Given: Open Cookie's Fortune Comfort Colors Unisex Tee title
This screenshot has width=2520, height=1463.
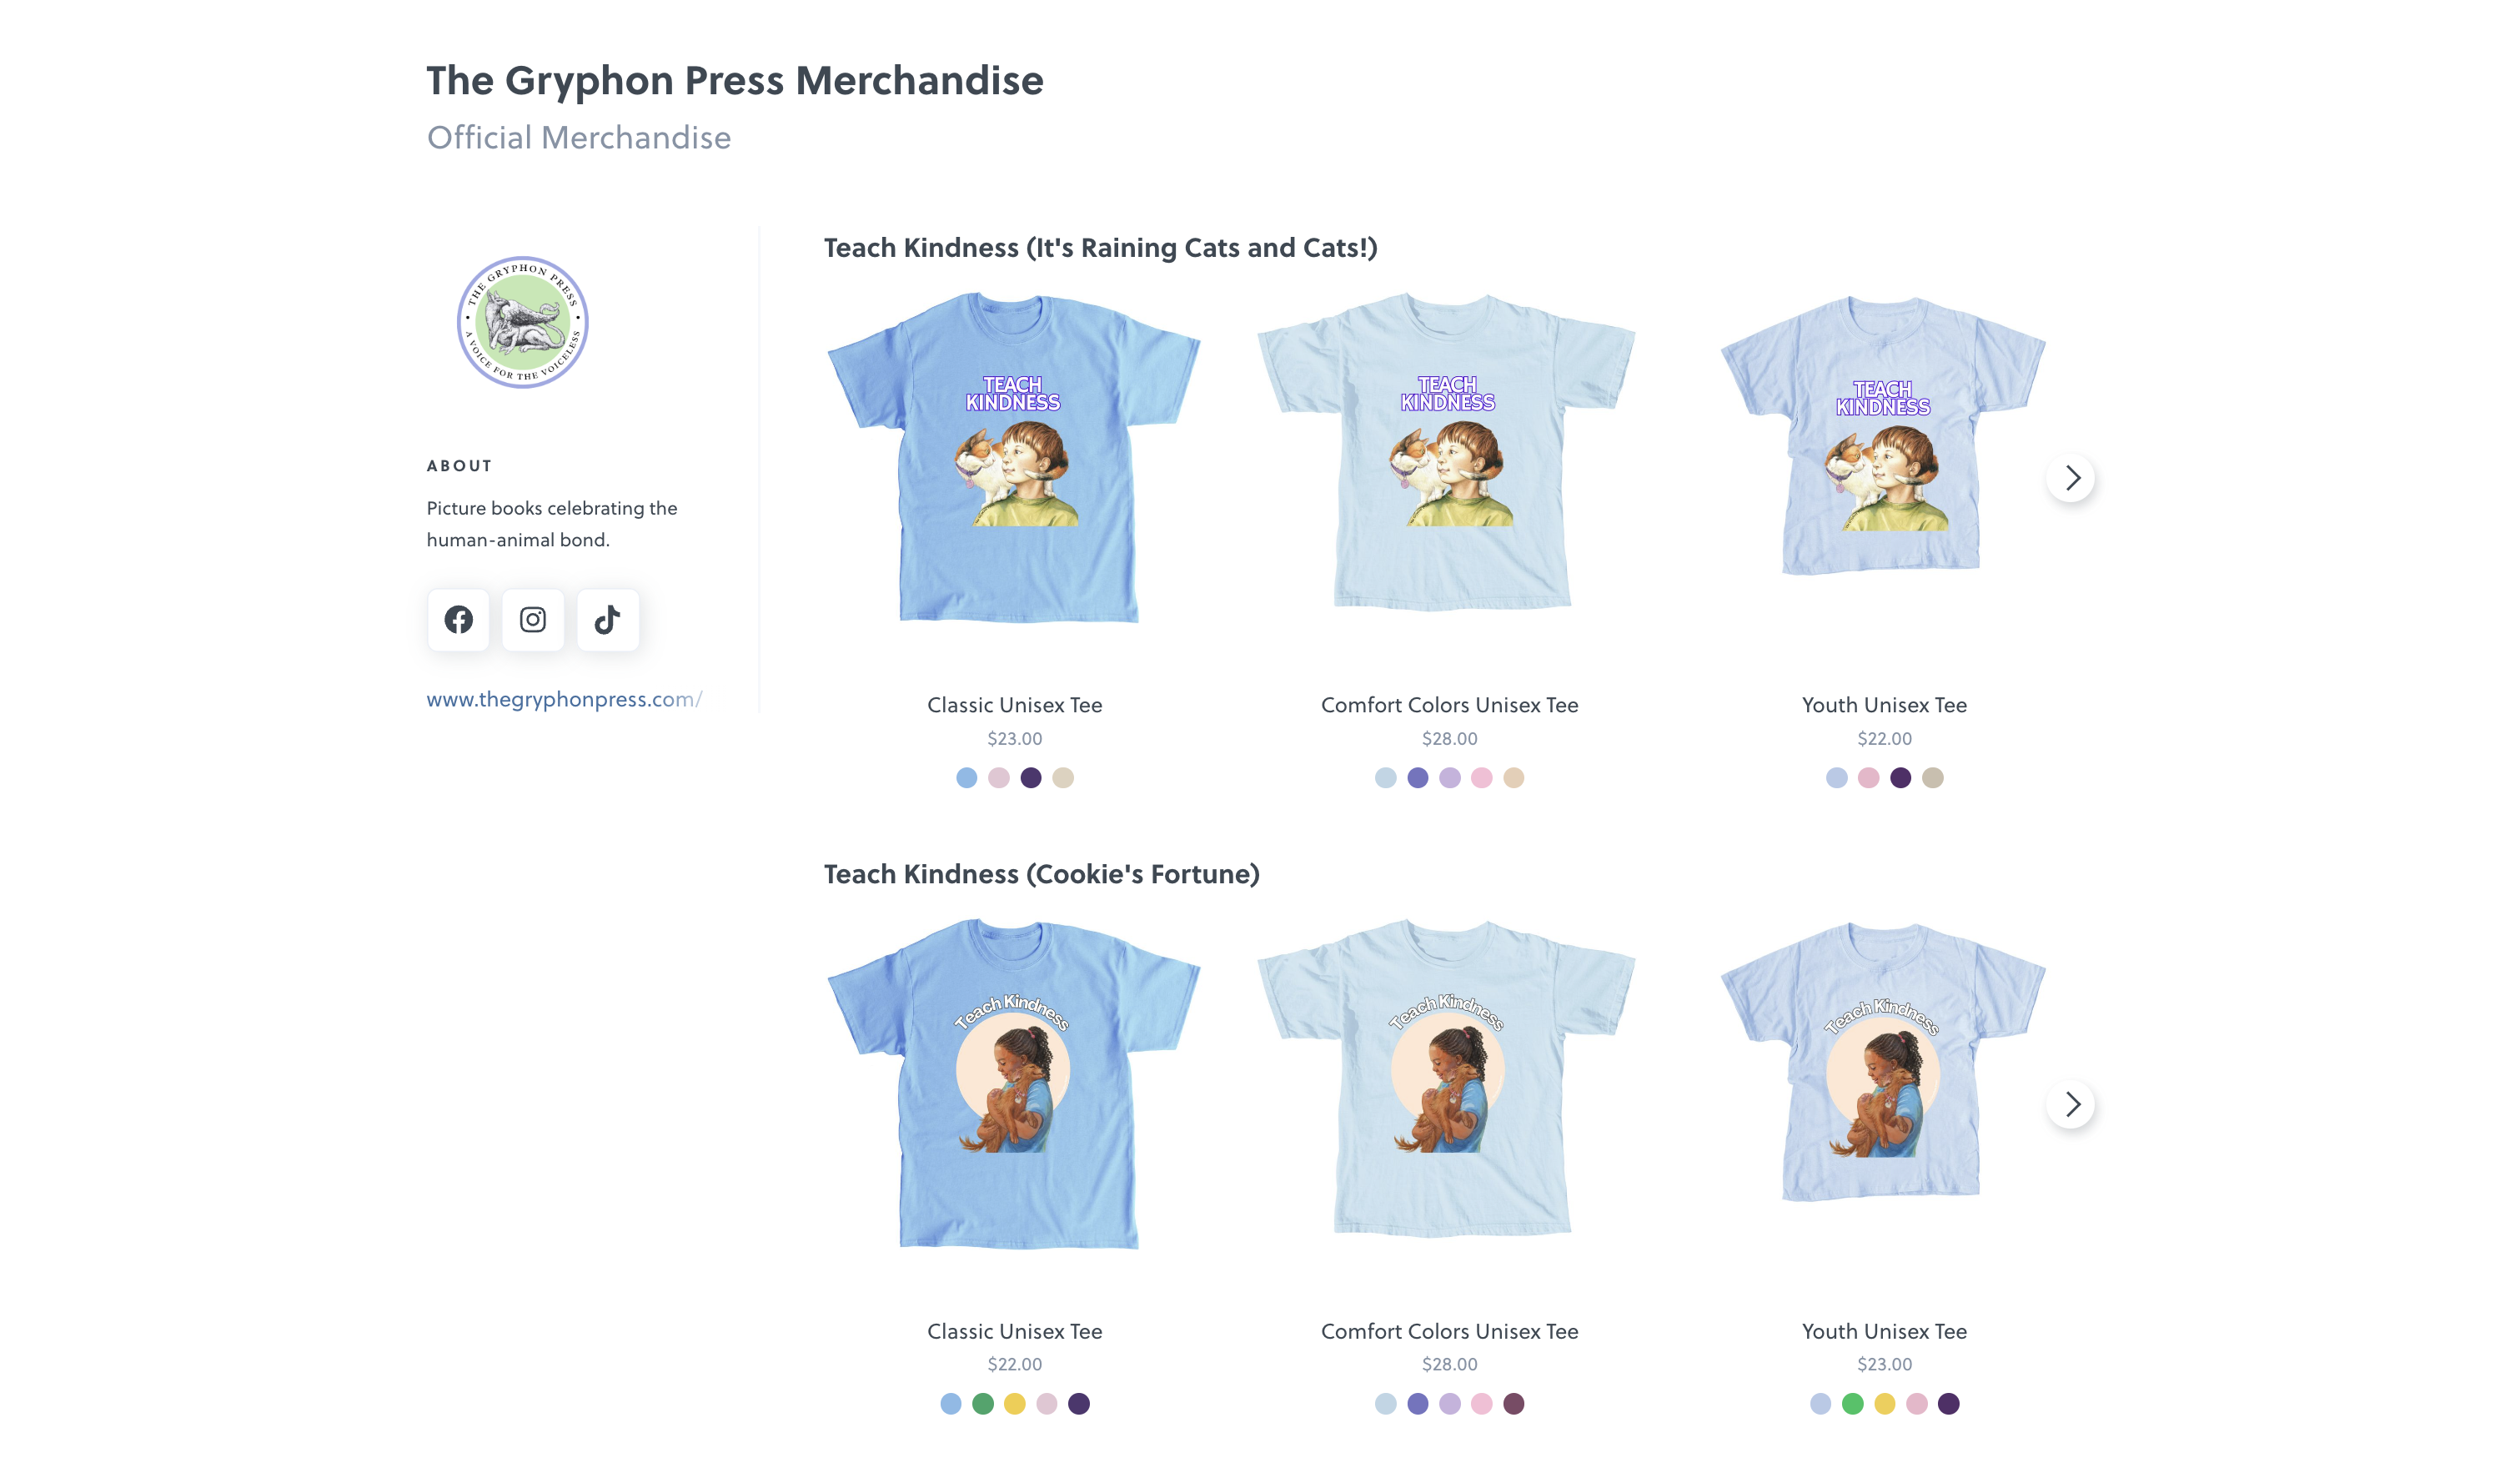Looking at the screenshot, I should coord(1449,1331).
